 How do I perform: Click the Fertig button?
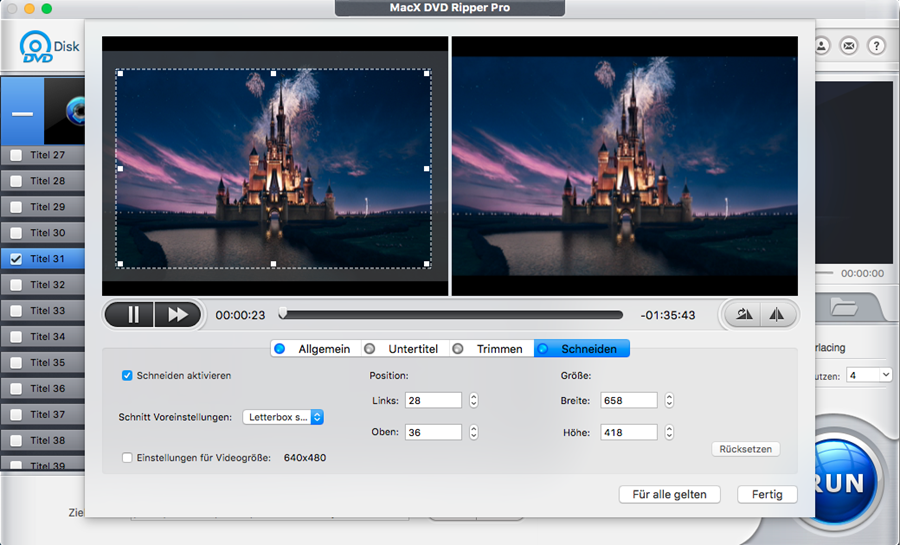[767, 495]
